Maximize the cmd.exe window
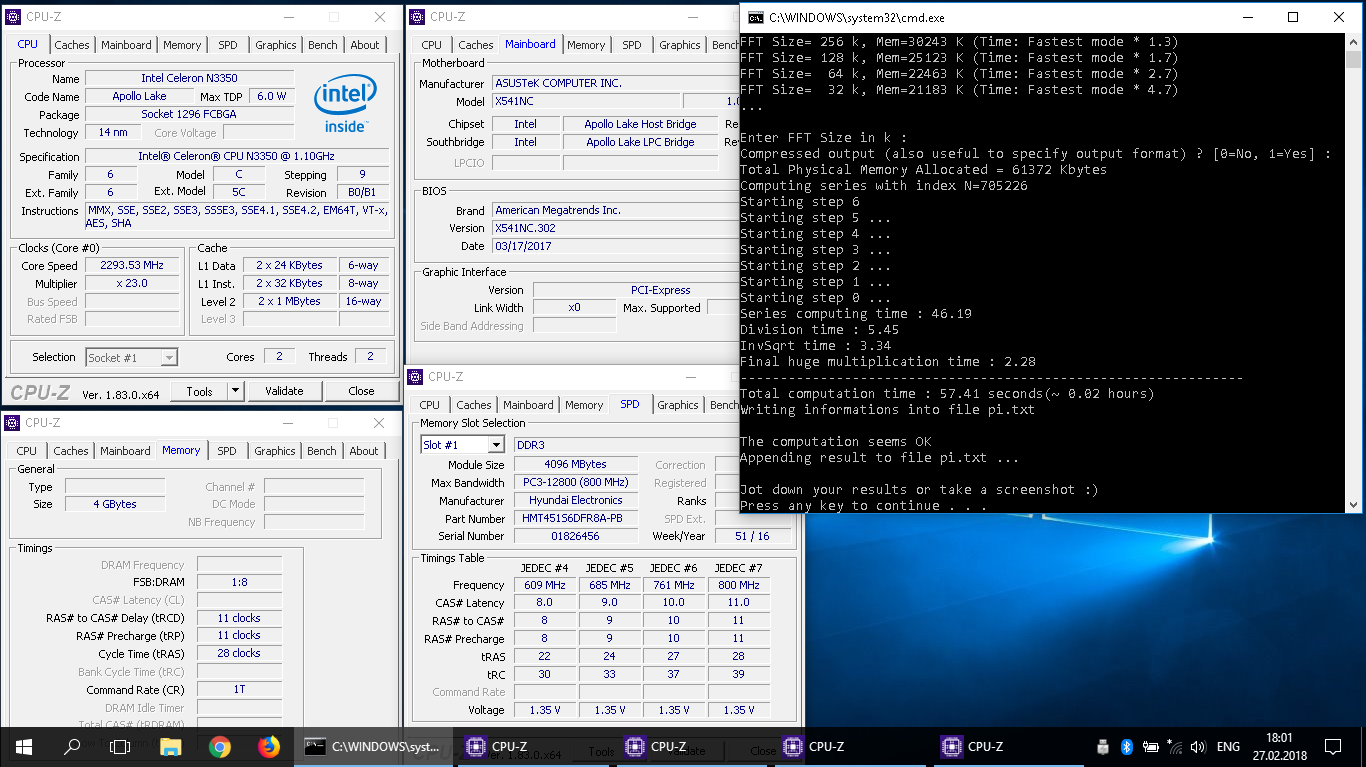Image resolution: width=1366 pixels, height=767 pixels. (1293, 17)
